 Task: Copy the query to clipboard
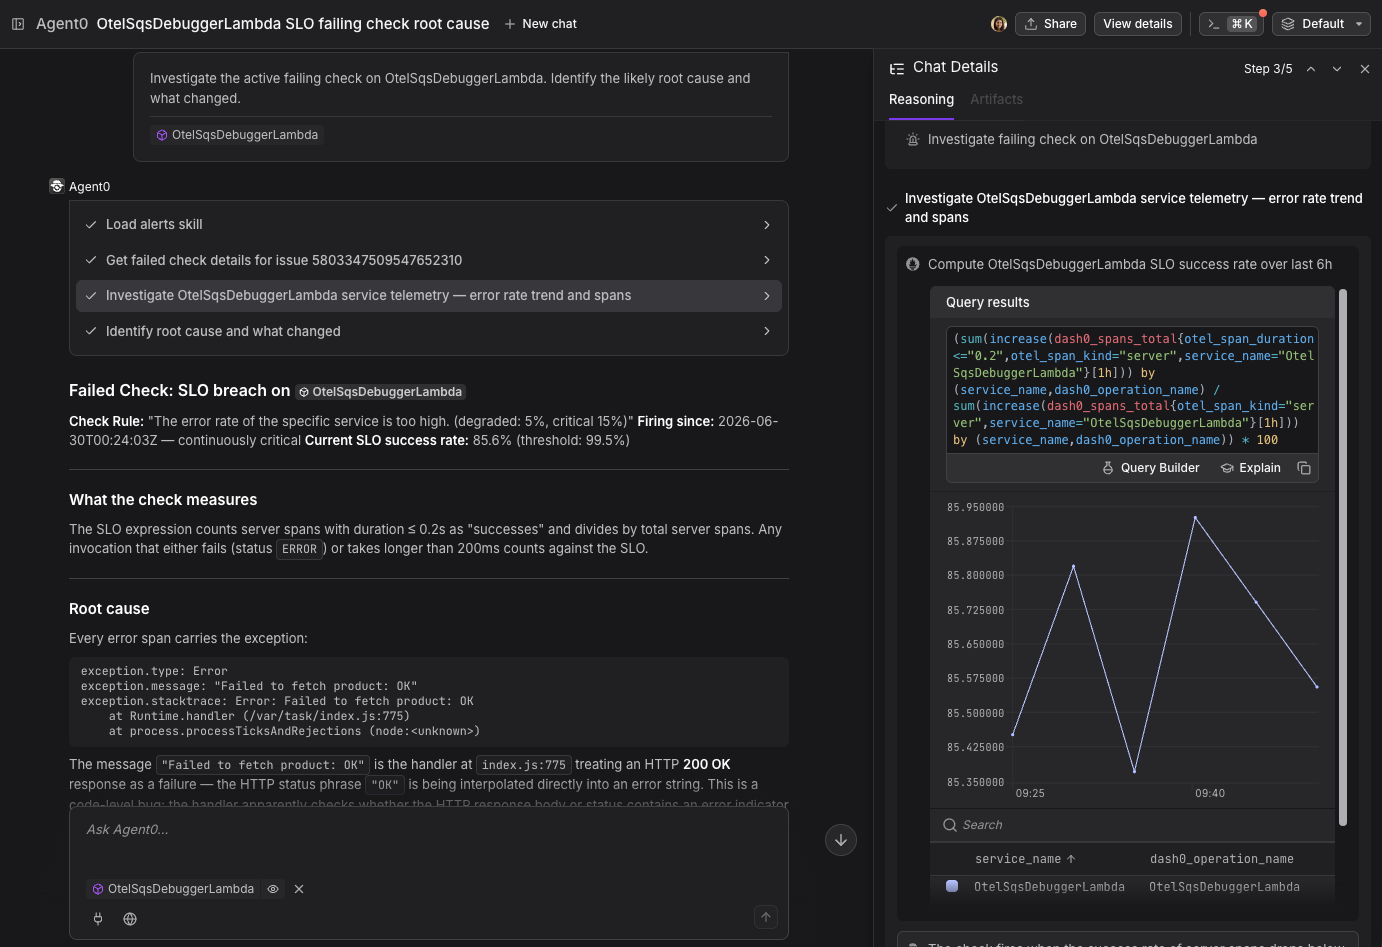point(1304,468)
